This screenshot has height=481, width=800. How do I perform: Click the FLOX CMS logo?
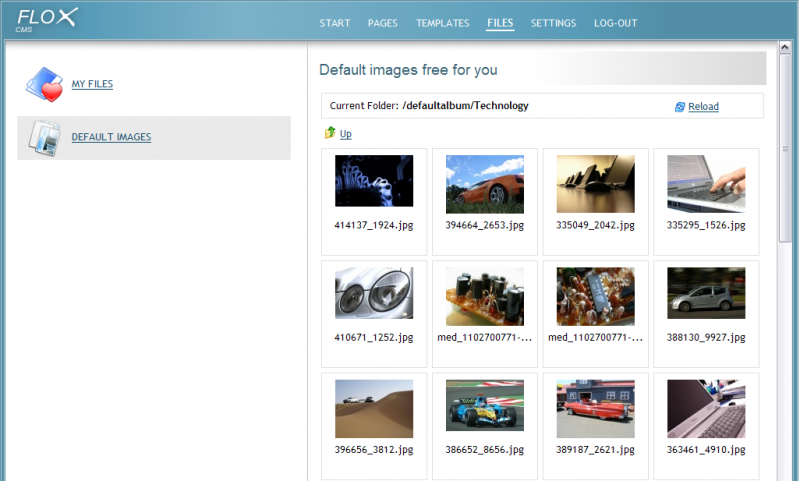point(46,20)
